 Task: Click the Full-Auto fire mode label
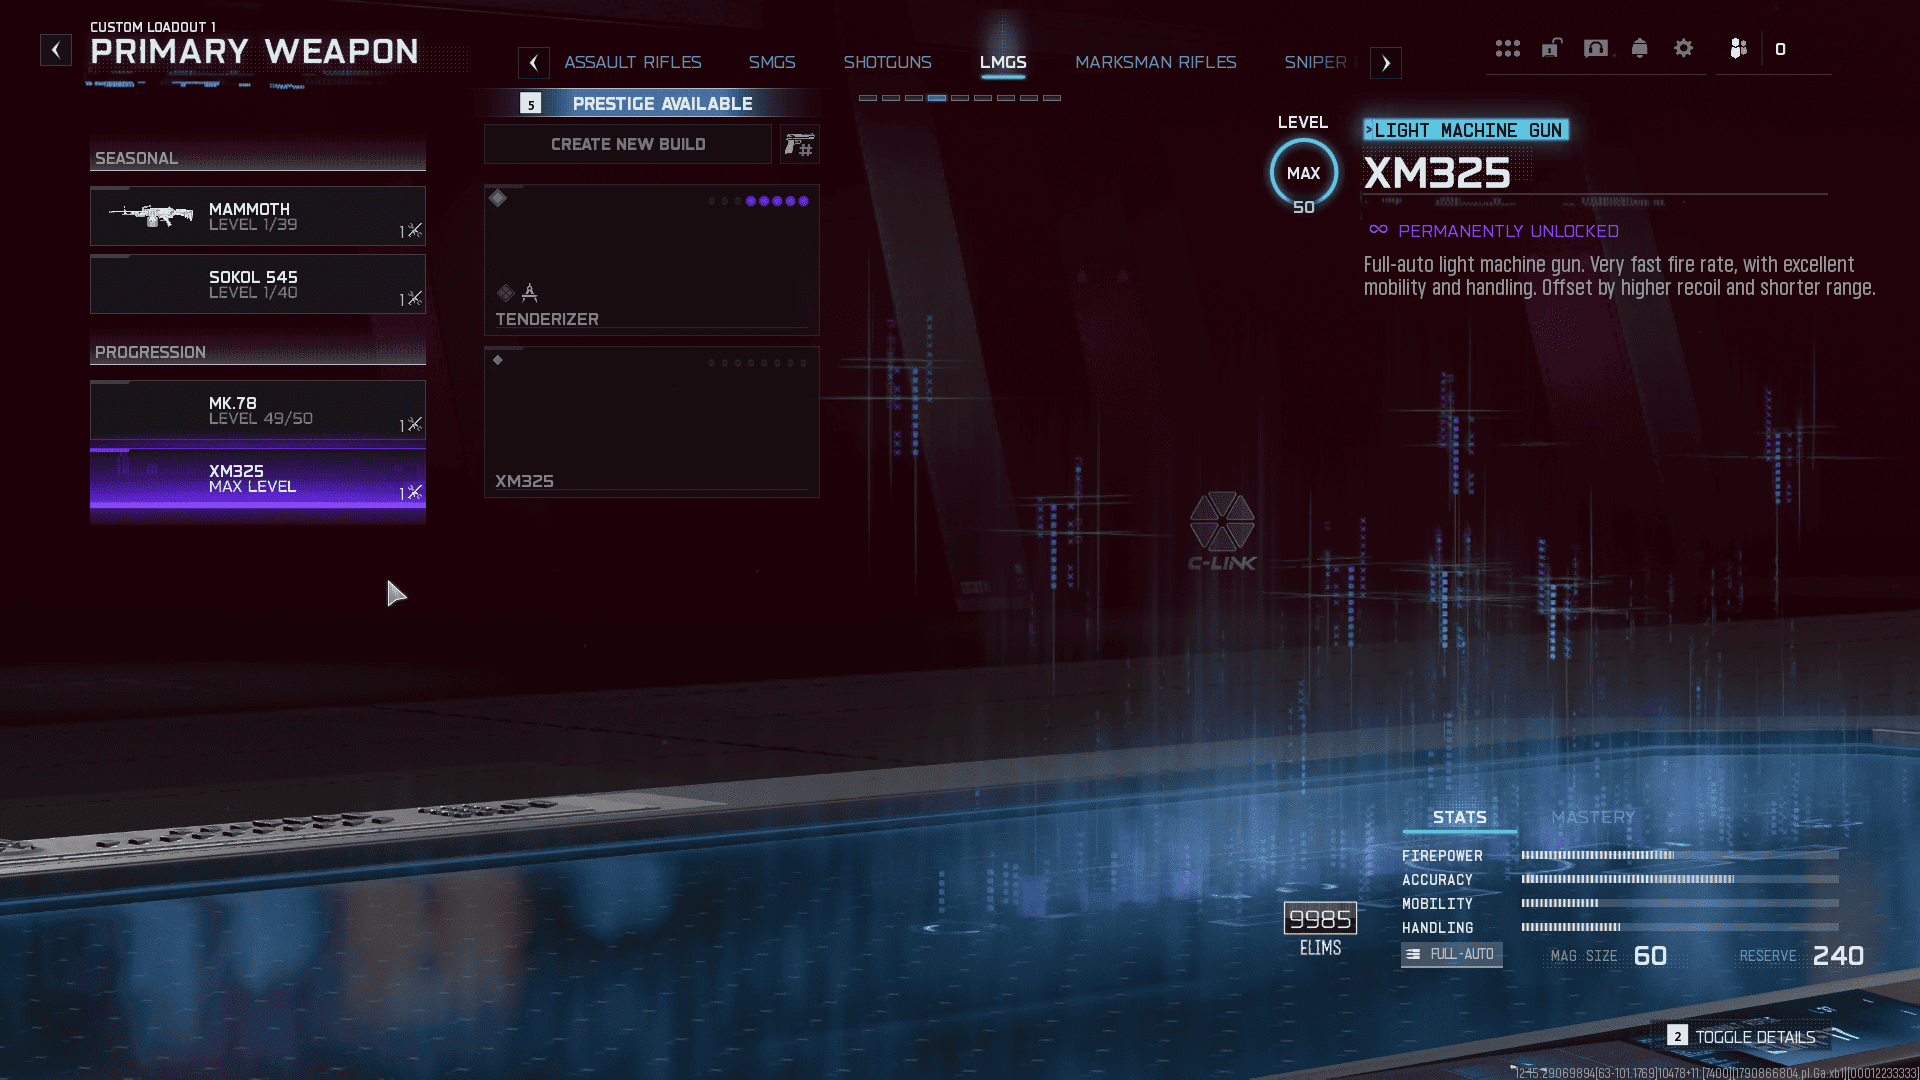coord(1451,954)
